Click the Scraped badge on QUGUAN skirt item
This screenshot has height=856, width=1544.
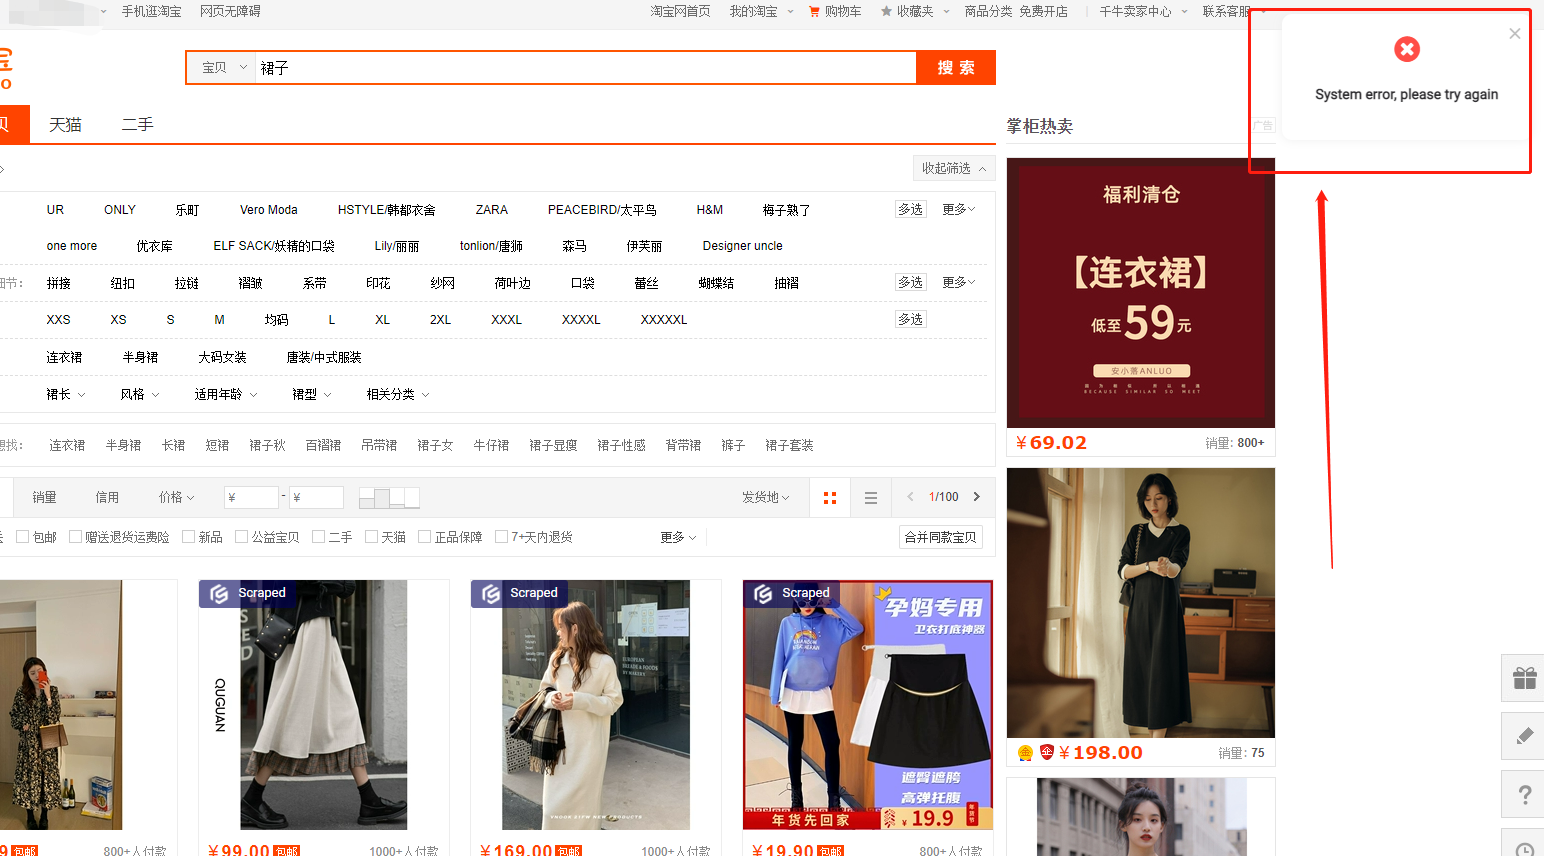pyautogui.click(x=247, y=593)
